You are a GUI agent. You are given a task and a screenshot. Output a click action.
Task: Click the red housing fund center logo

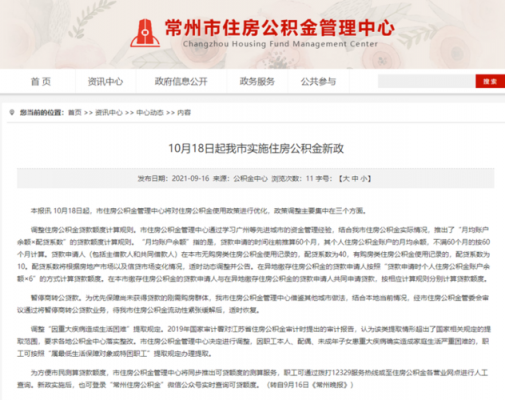145,33
